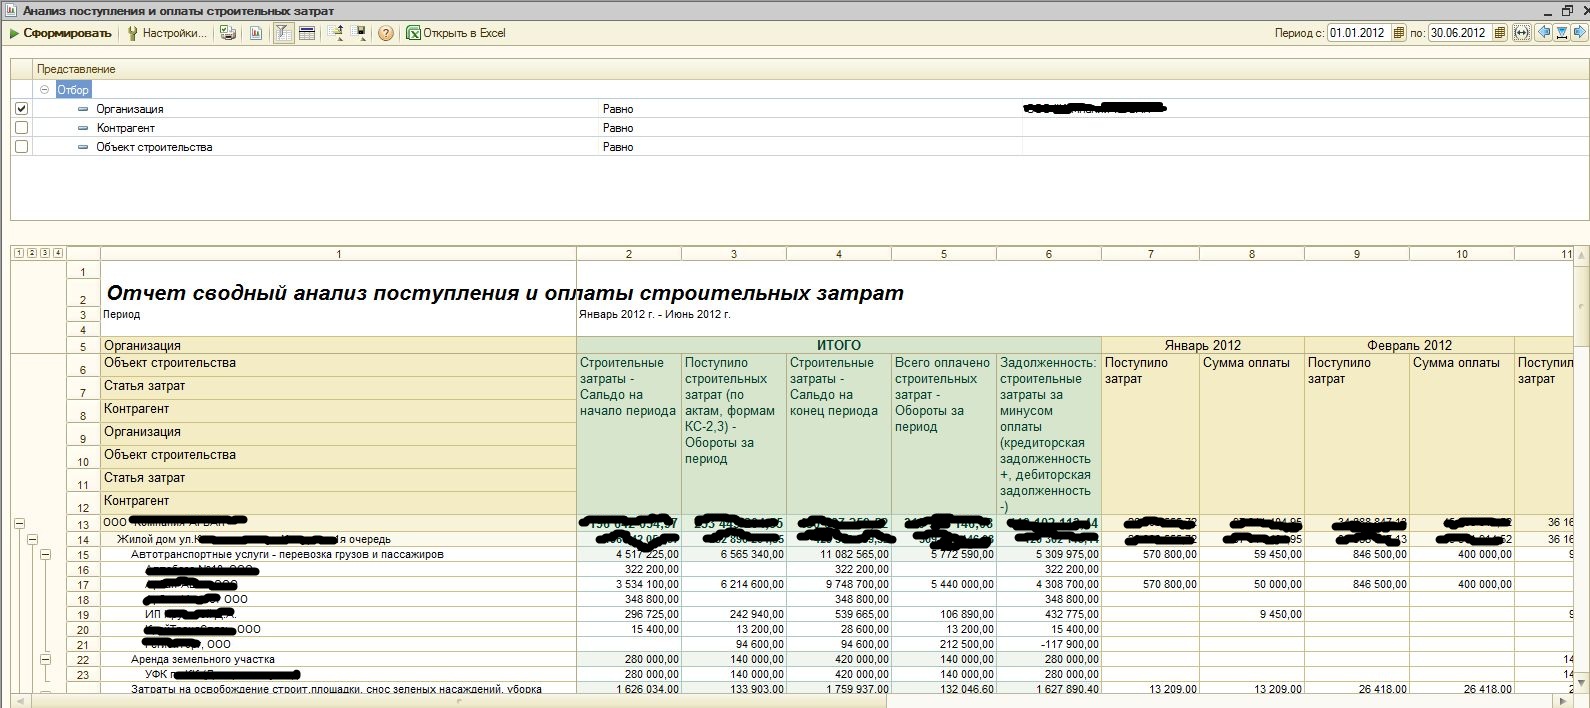
Task: Click the Период с start date field
Action: 1359,33
